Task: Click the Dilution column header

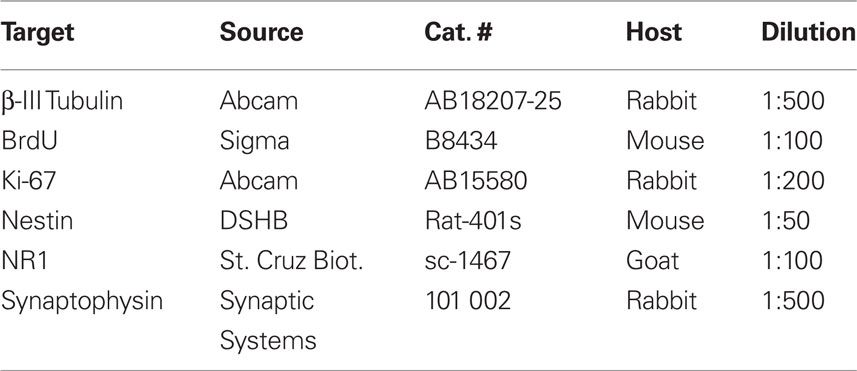Action: click(x=808, y=33)
